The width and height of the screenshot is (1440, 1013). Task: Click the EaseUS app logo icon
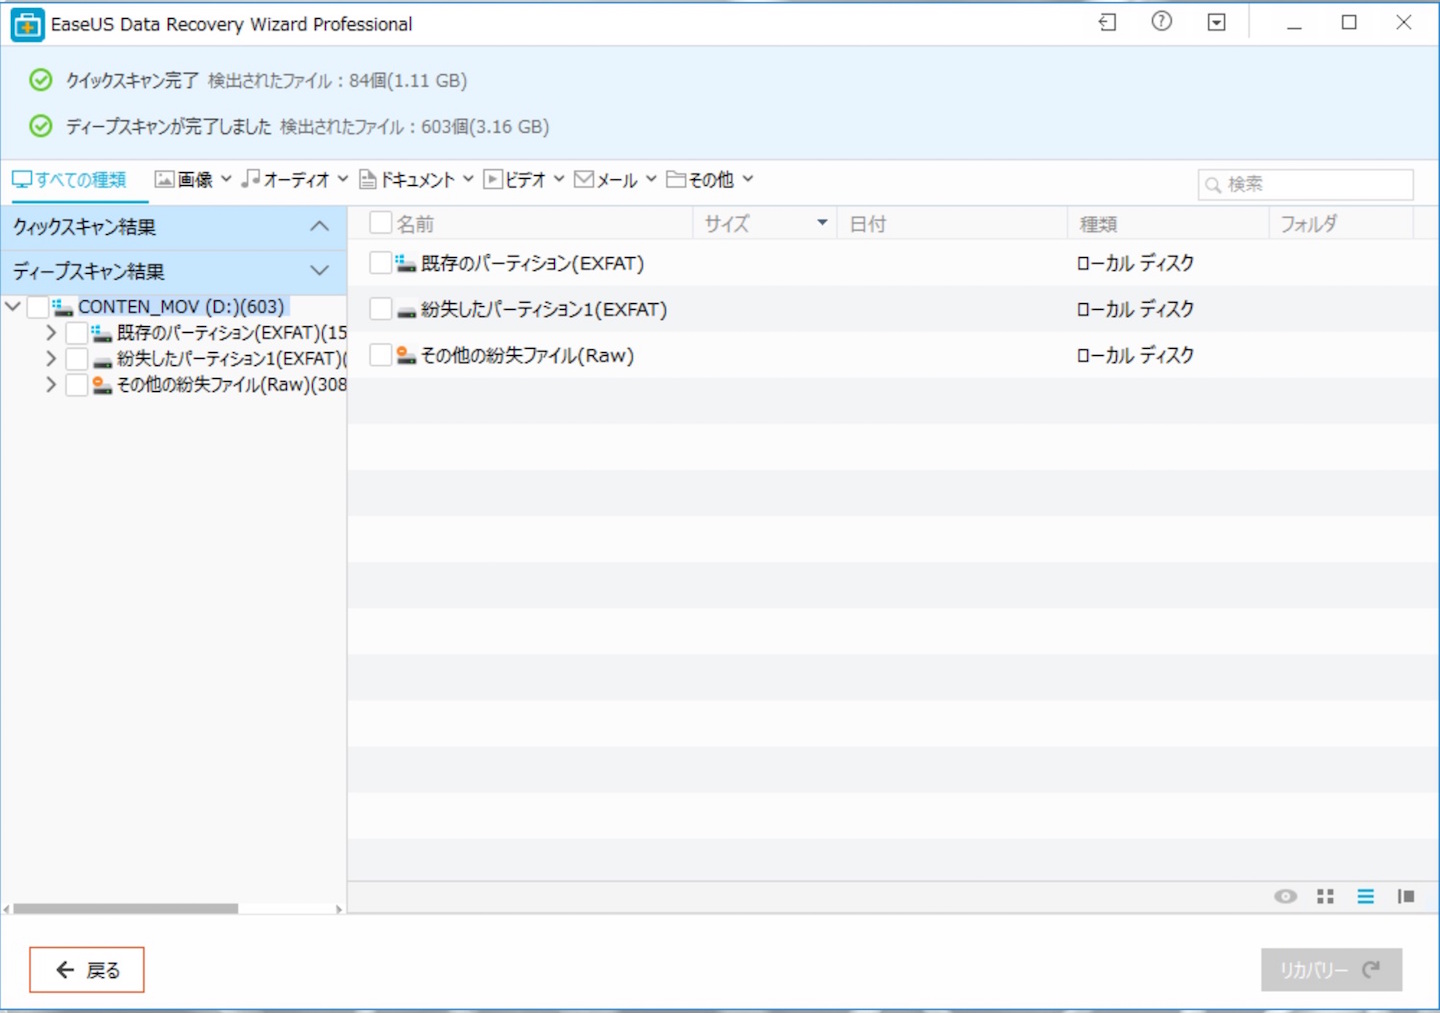coord(27,24)
